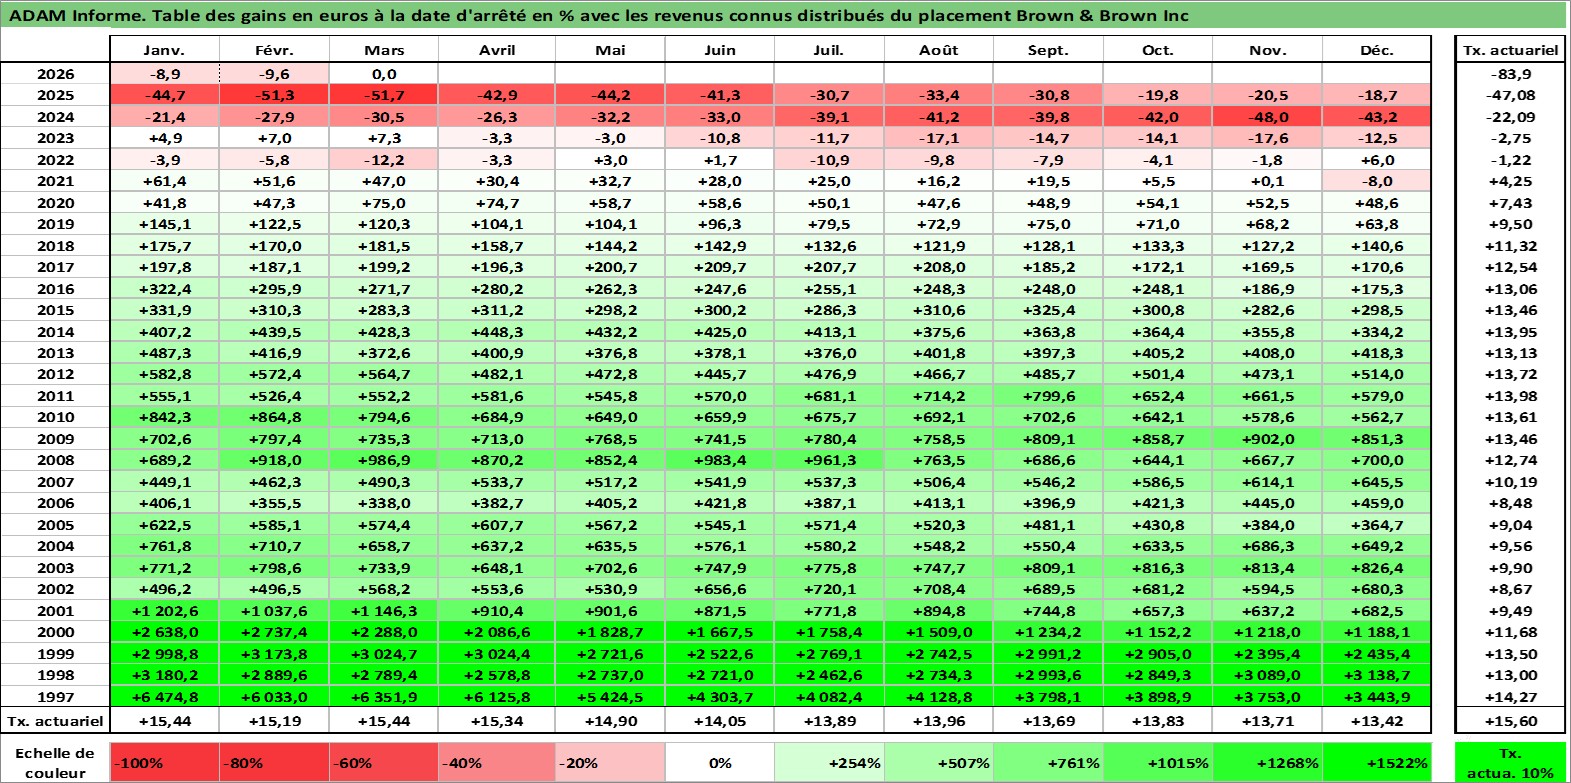Click the Tx. actua. 10% green legend box
Screen dimensions: 1571x783
pos(1510,762)
